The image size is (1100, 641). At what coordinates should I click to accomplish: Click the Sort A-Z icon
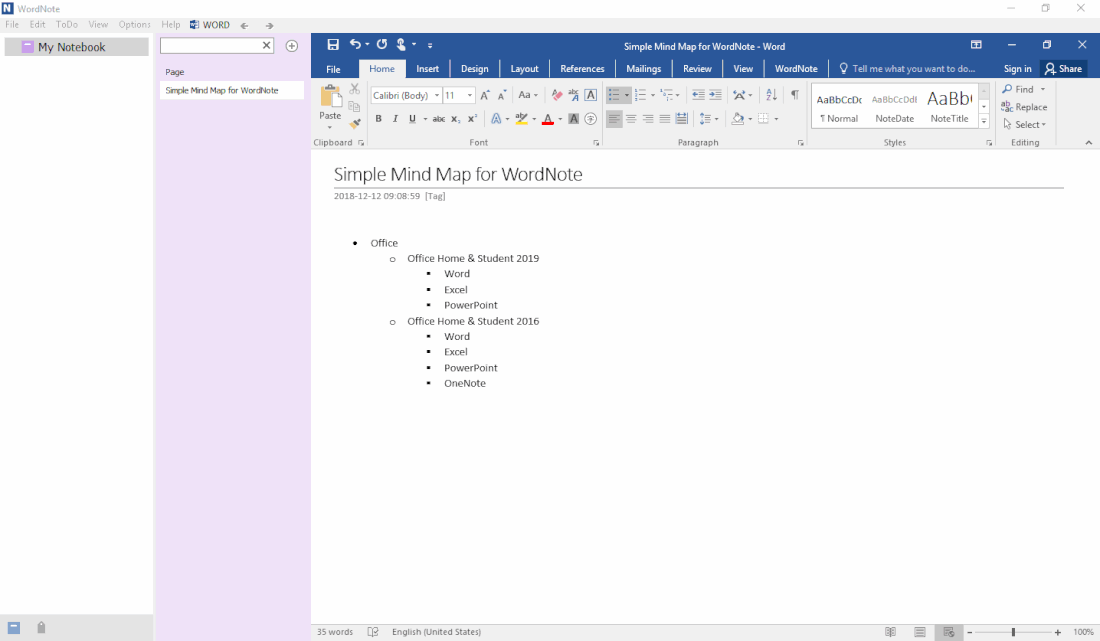[x=772, y=95]
